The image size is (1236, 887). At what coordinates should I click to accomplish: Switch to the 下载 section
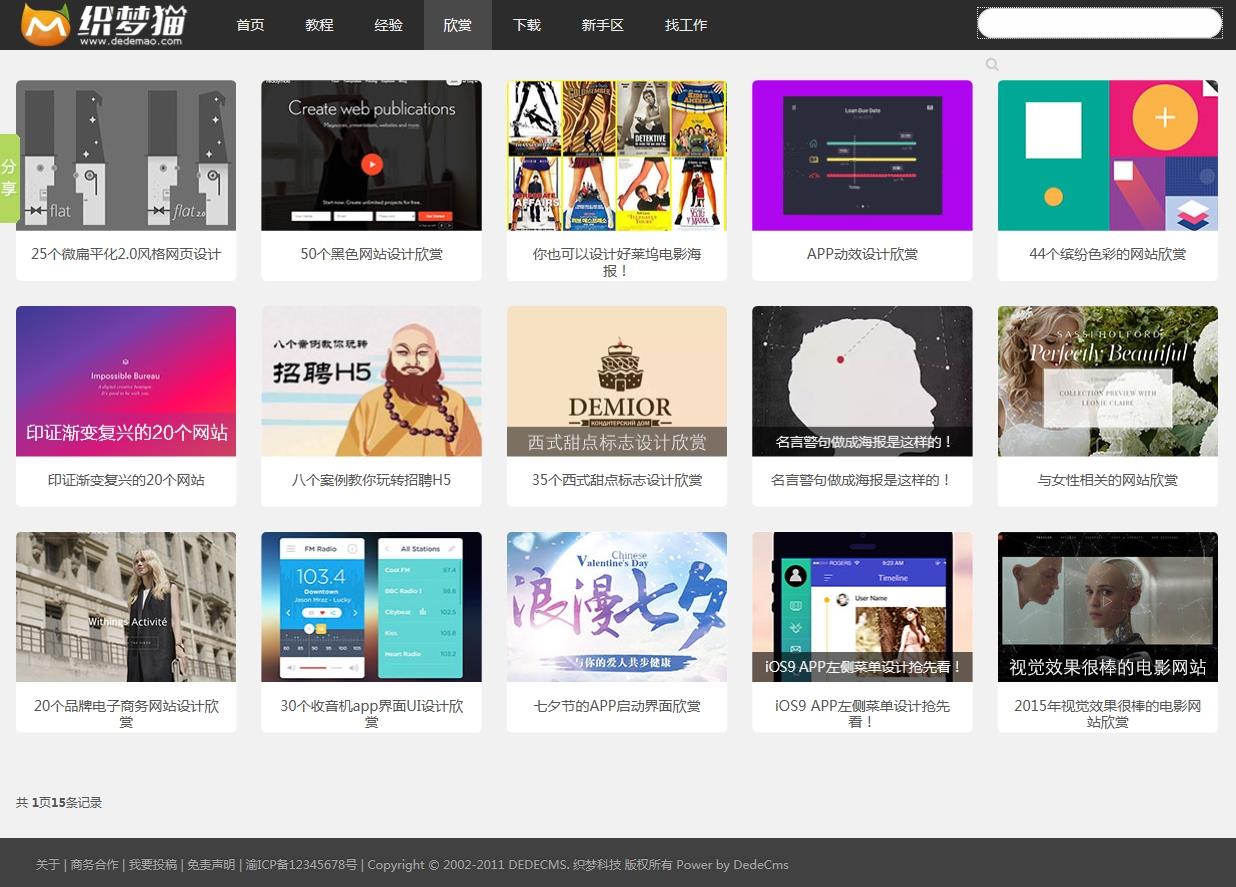click(526, 25)
